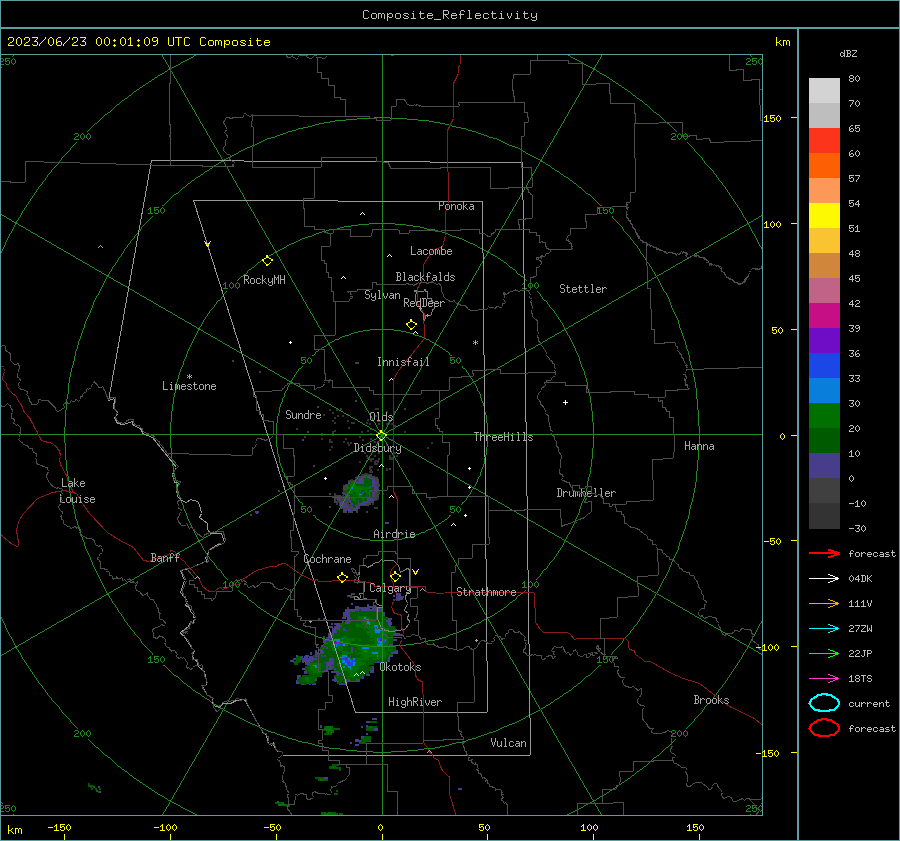Screen dimensions: 900x841
Task: Click the Strathmore town label
Action: tap(486, 592)
